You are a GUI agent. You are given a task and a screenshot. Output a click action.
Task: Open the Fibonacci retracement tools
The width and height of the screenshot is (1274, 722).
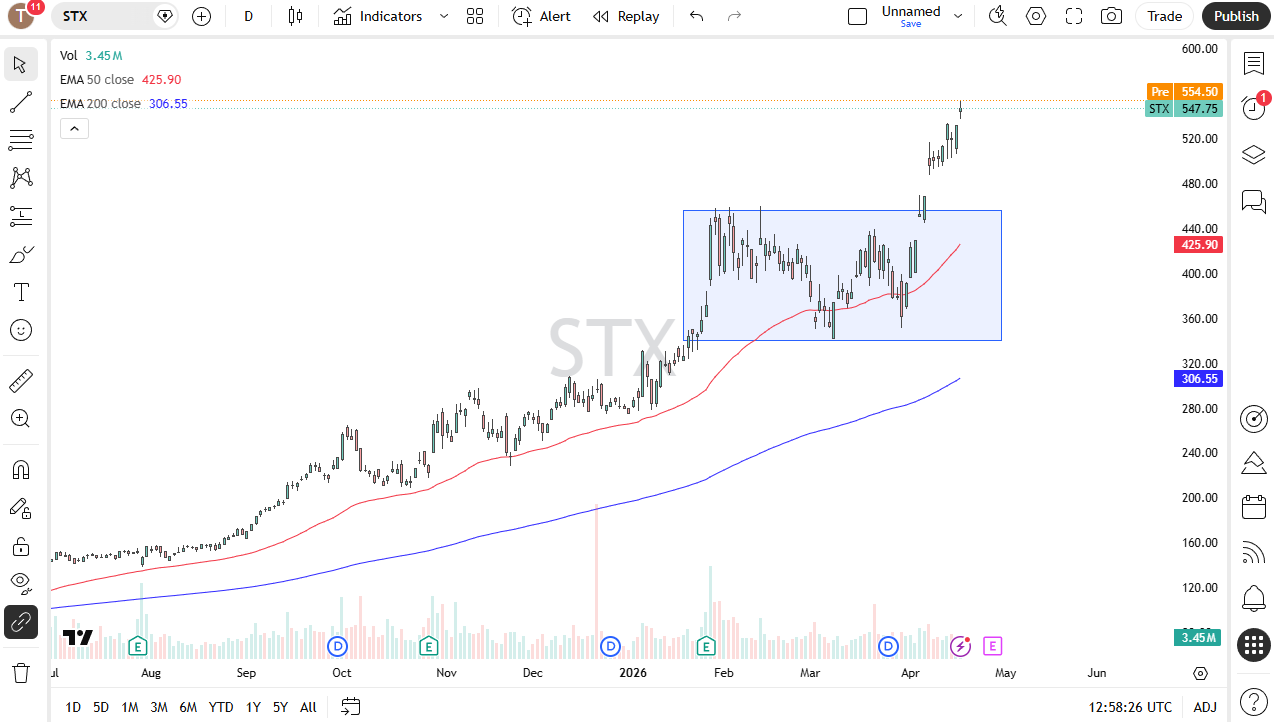21,140
